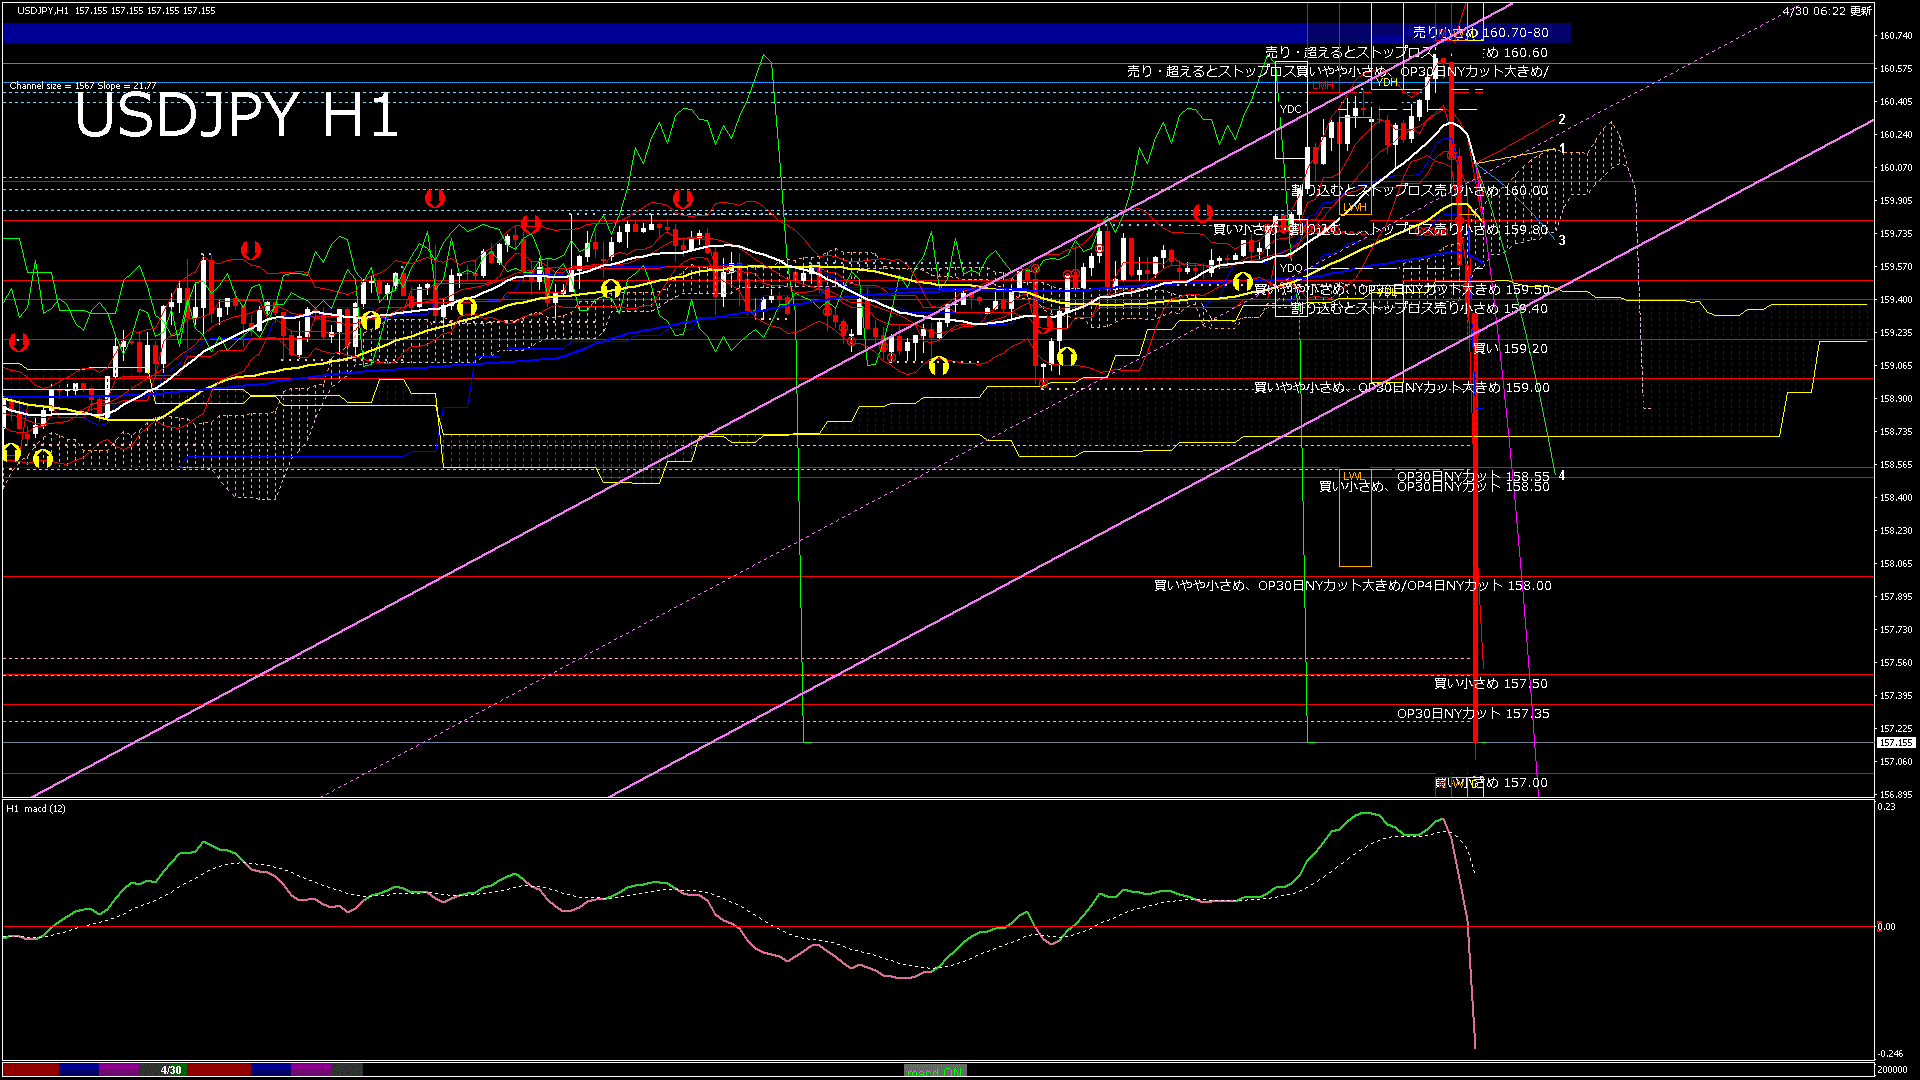
Task: Click the orange LWL level marker
Action: (x=1353, y=476)
